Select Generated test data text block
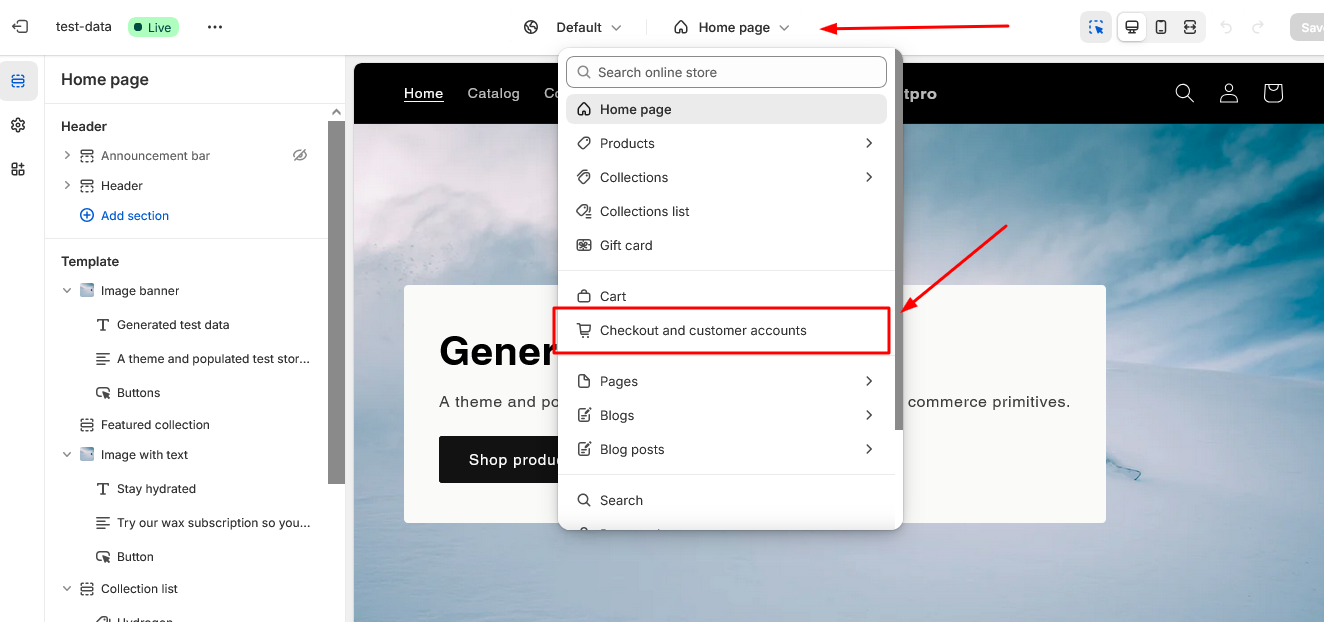 (173, 325)
